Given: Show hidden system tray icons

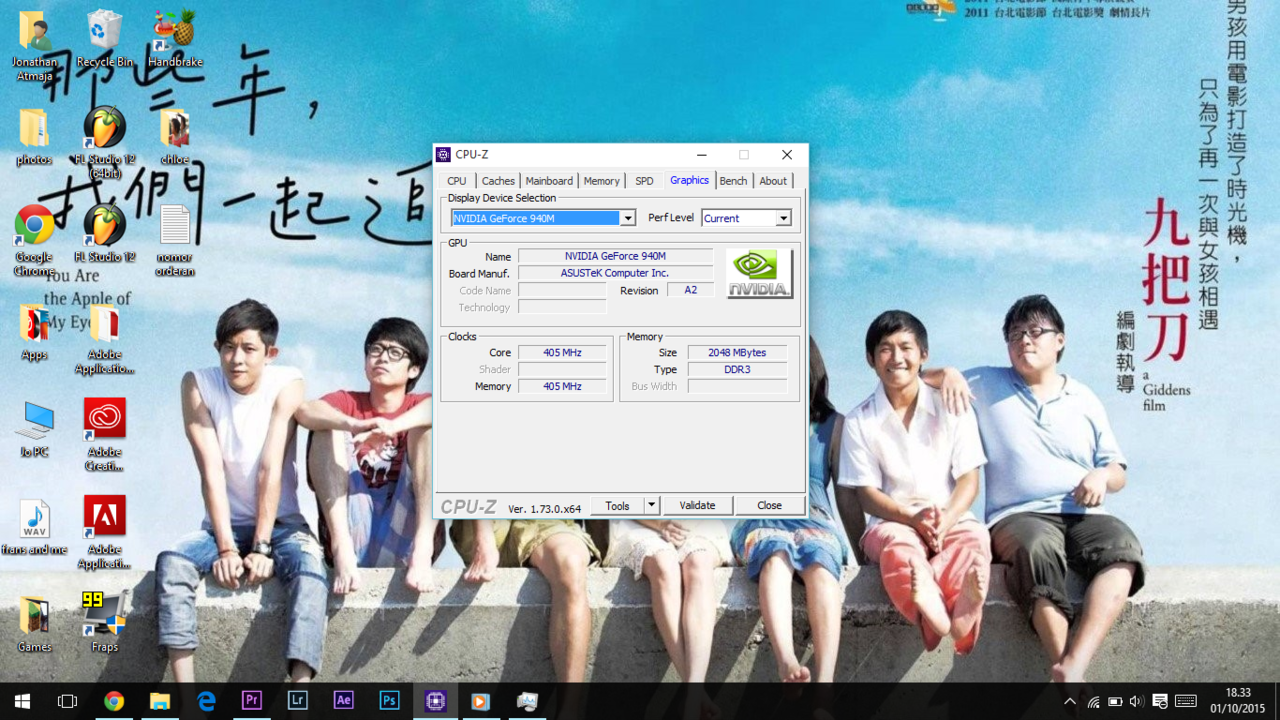Looking at the screenshot, I should pos(1070,702).
